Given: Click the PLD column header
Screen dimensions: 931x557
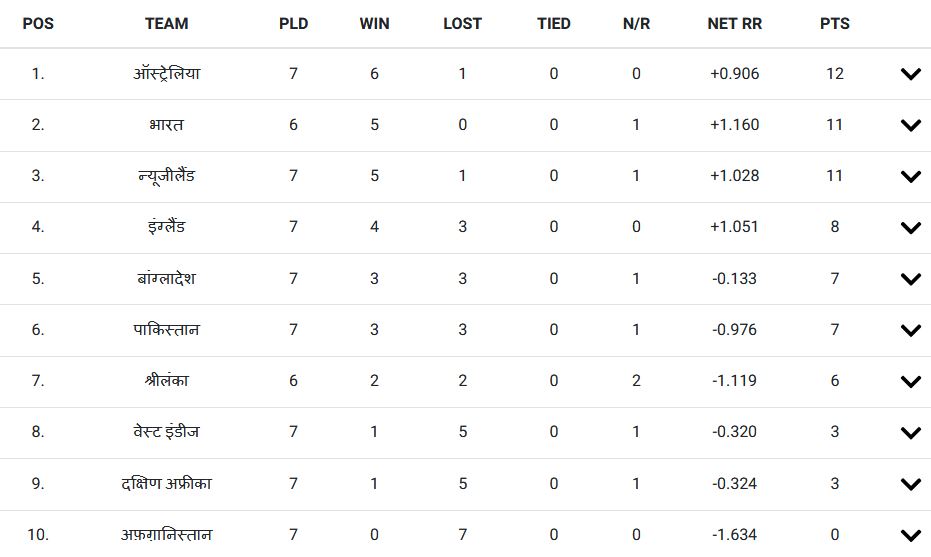Looking at the screenshot, I should click(293, 23).
